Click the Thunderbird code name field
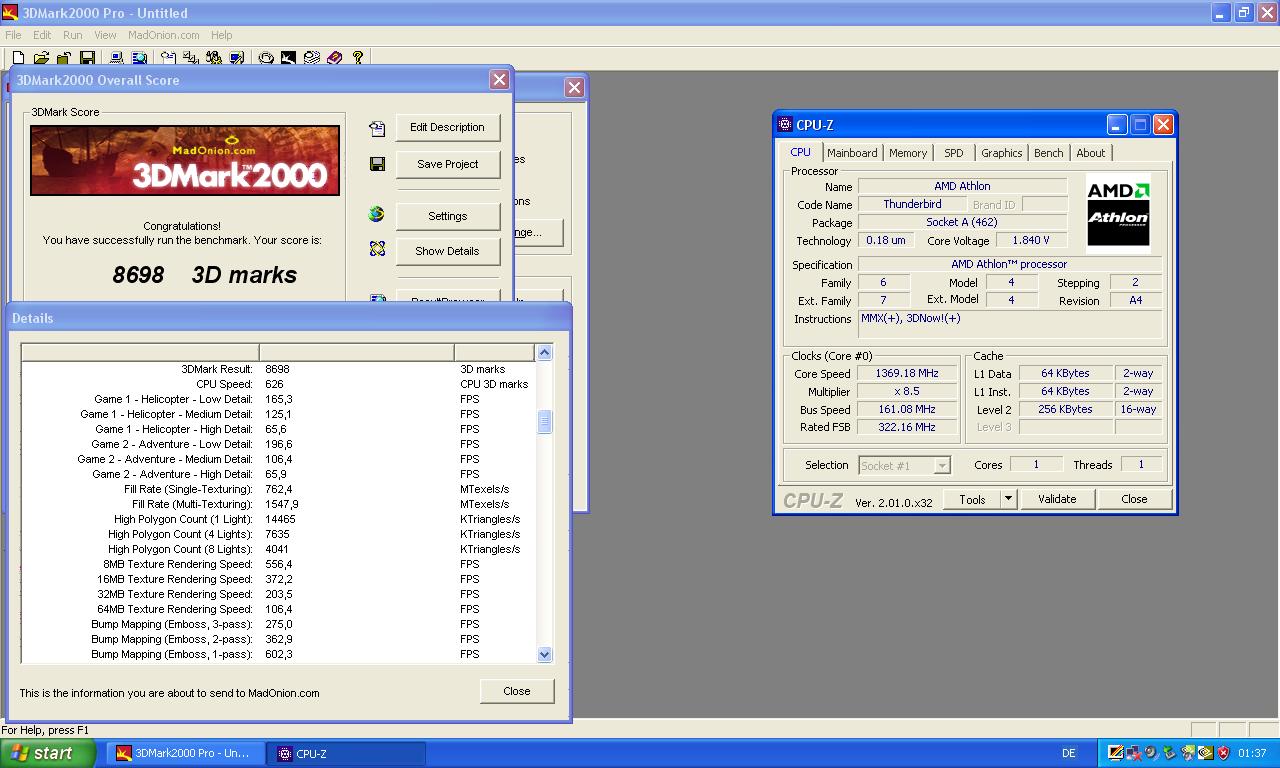This screenshot has height=768, width=1280. pos(912,204)
